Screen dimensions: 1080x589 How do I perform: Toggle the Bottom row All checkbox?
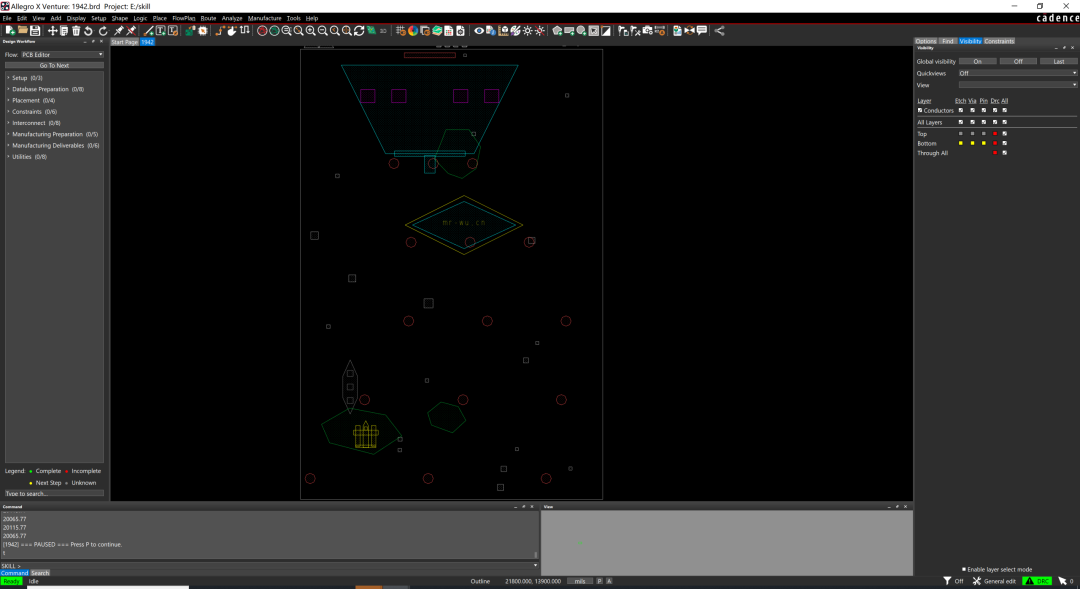[x=1004, y=143]
